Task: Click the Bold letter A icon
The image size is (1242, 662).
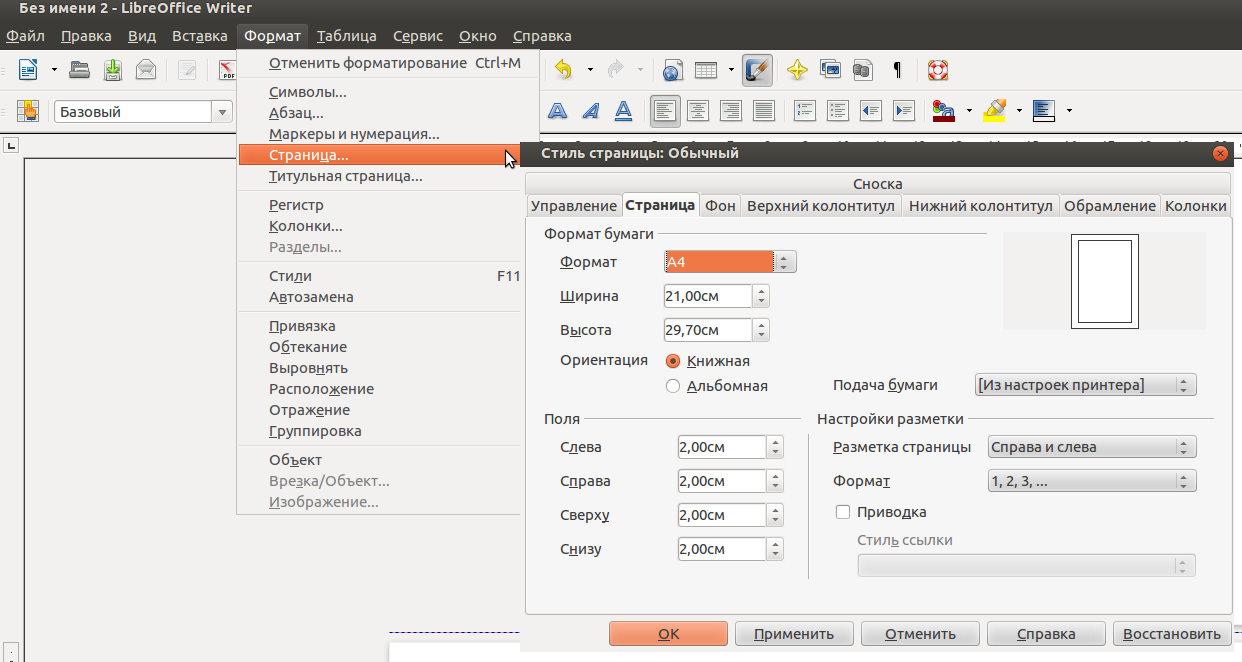Action: [557, 110]
